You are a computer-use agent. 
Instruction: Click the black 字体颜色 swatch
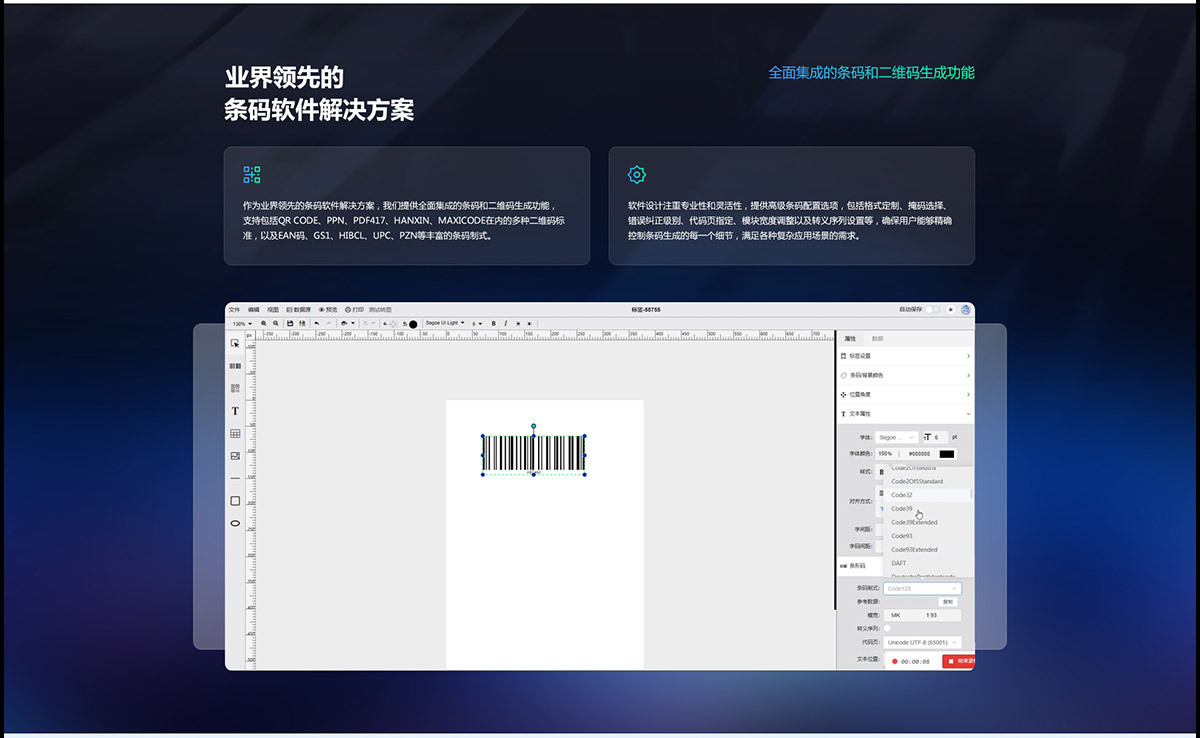(x=947, y=454)
